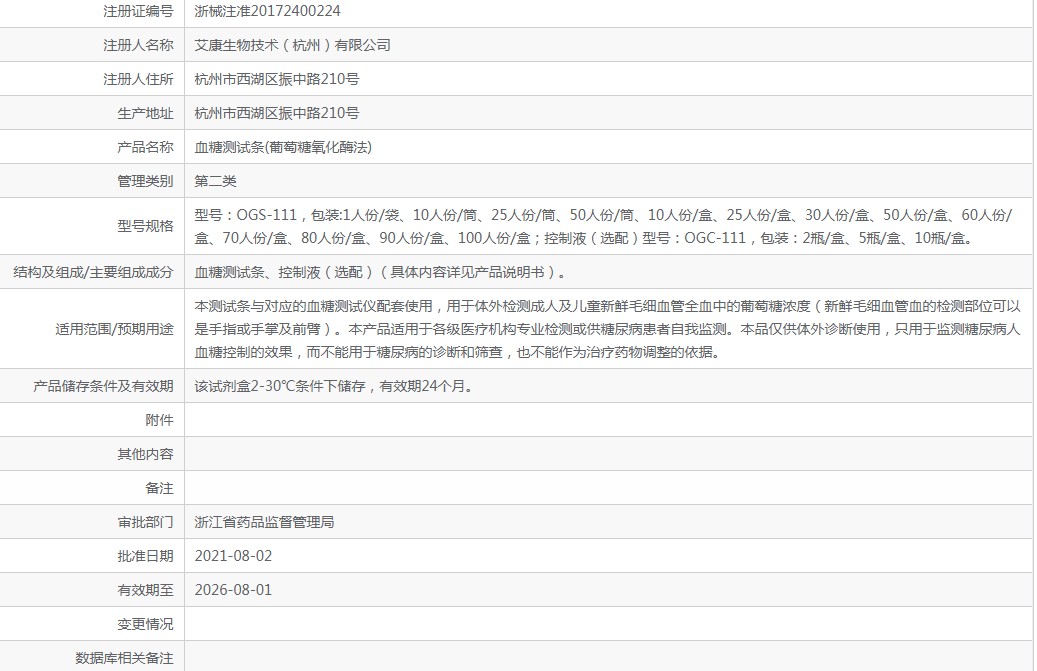Click the 生产地址 label
1037x671 pixels.
click(x=145, y=113)
